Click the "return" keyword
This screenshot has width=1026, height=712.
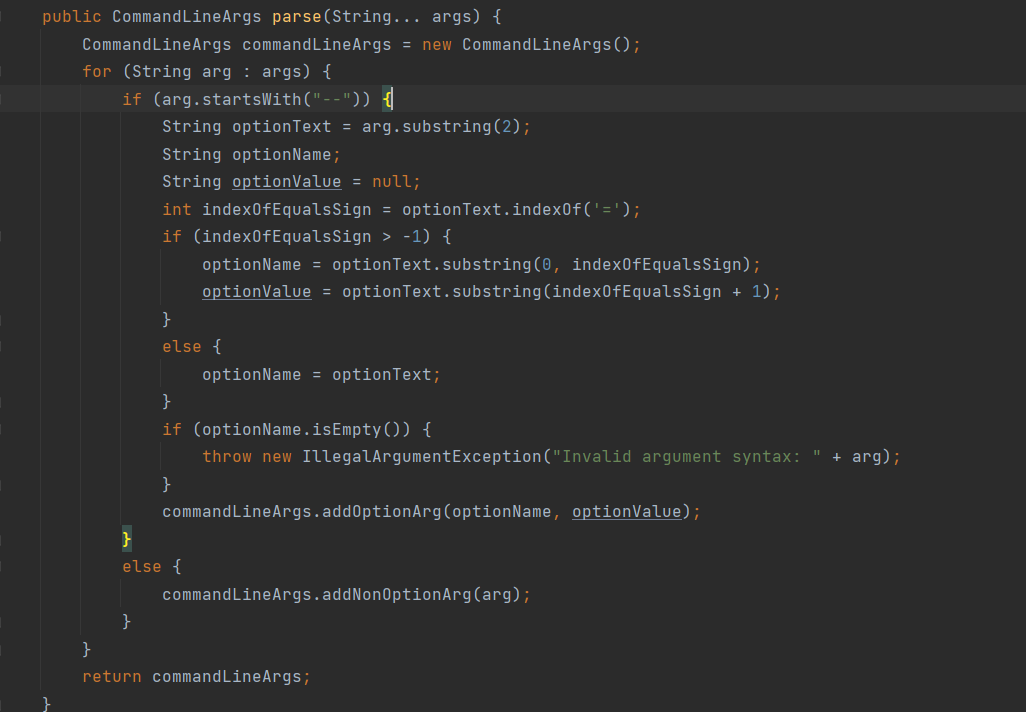[x=112, y=676]
